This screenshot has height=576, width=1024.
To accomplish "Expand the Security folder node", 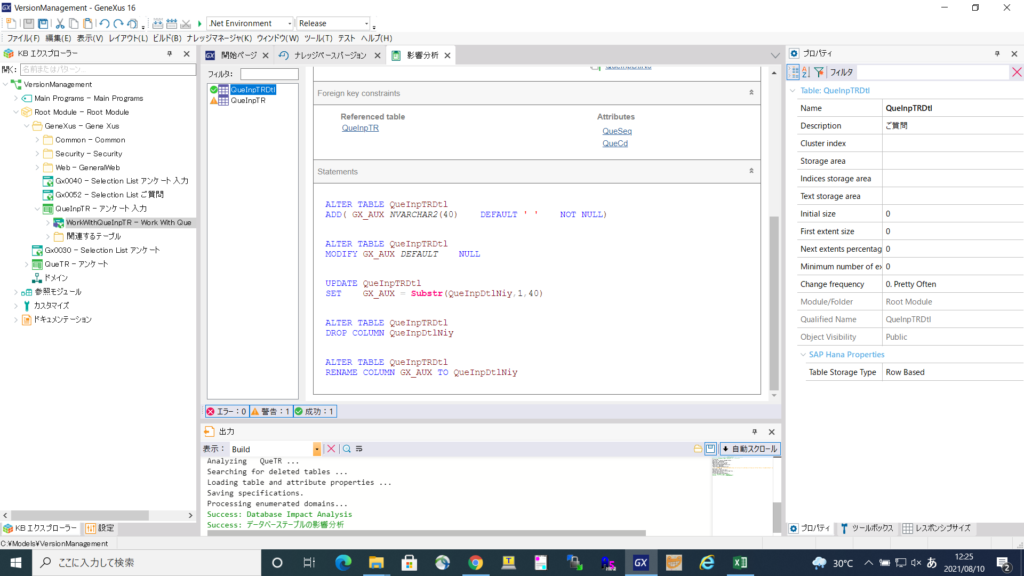I will [x=37, y=153].
